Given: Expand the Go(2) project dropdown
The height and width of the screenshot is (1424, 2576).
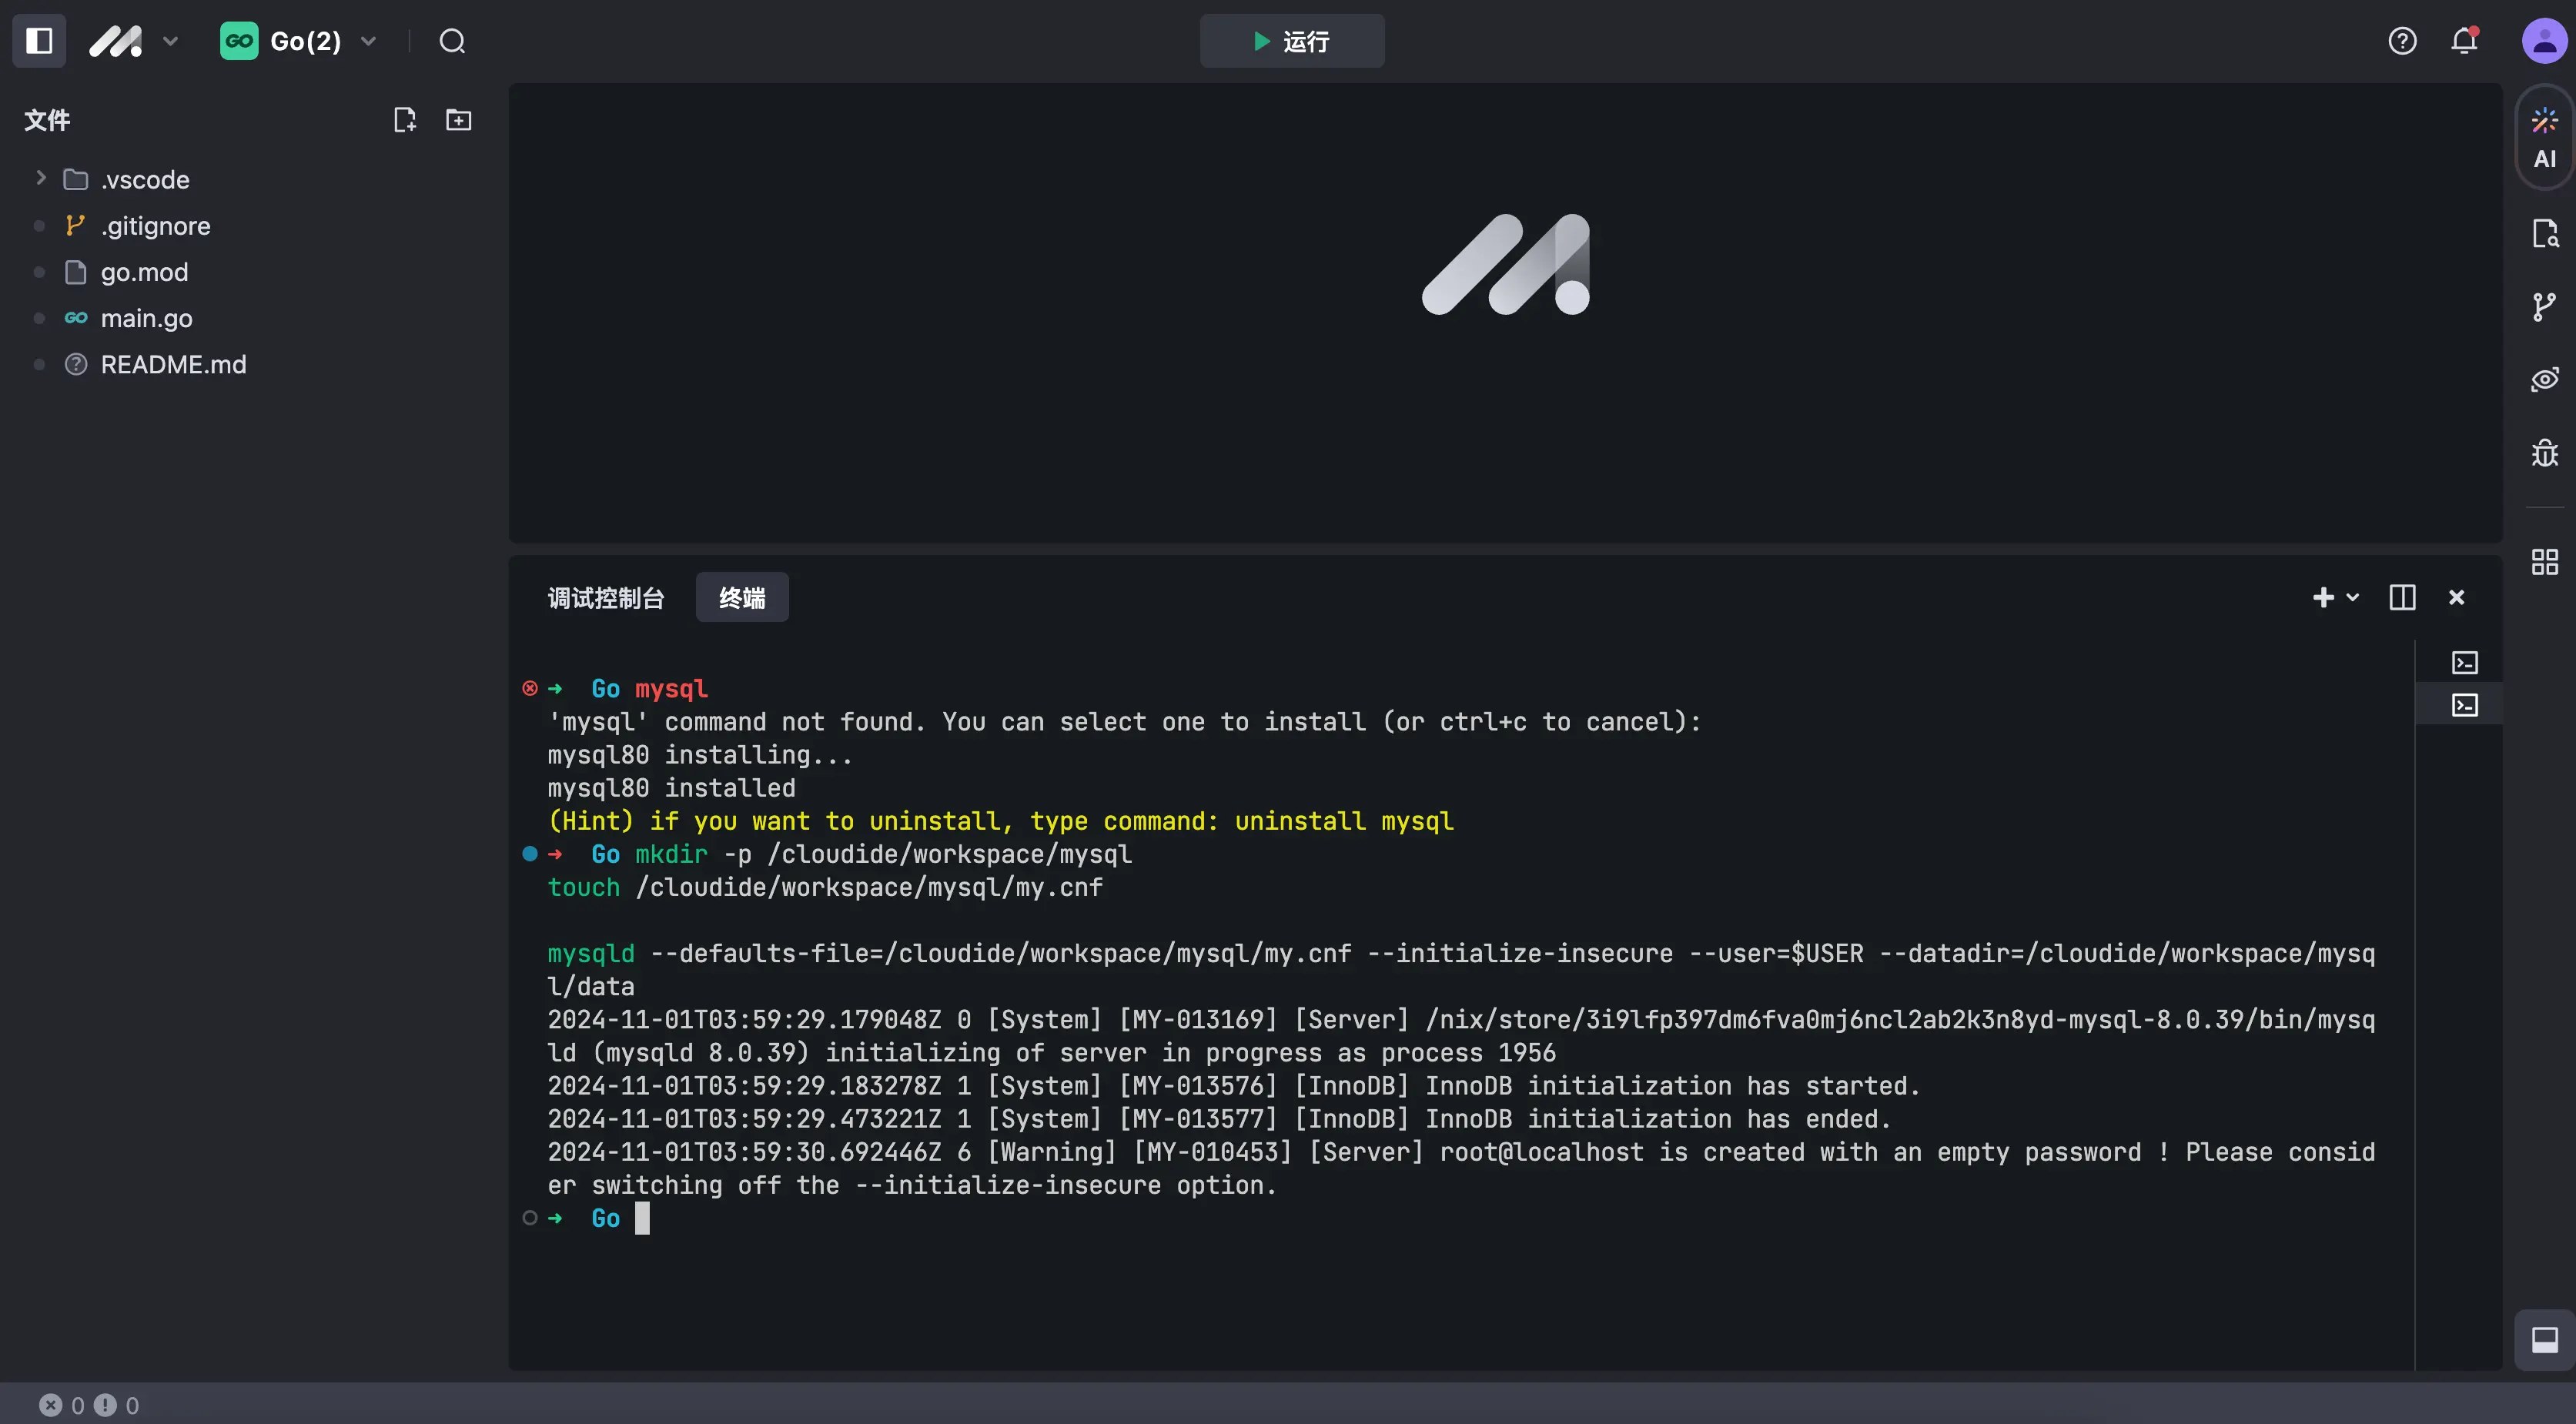Looking at the screenshot, I should (x=368, y=41).
